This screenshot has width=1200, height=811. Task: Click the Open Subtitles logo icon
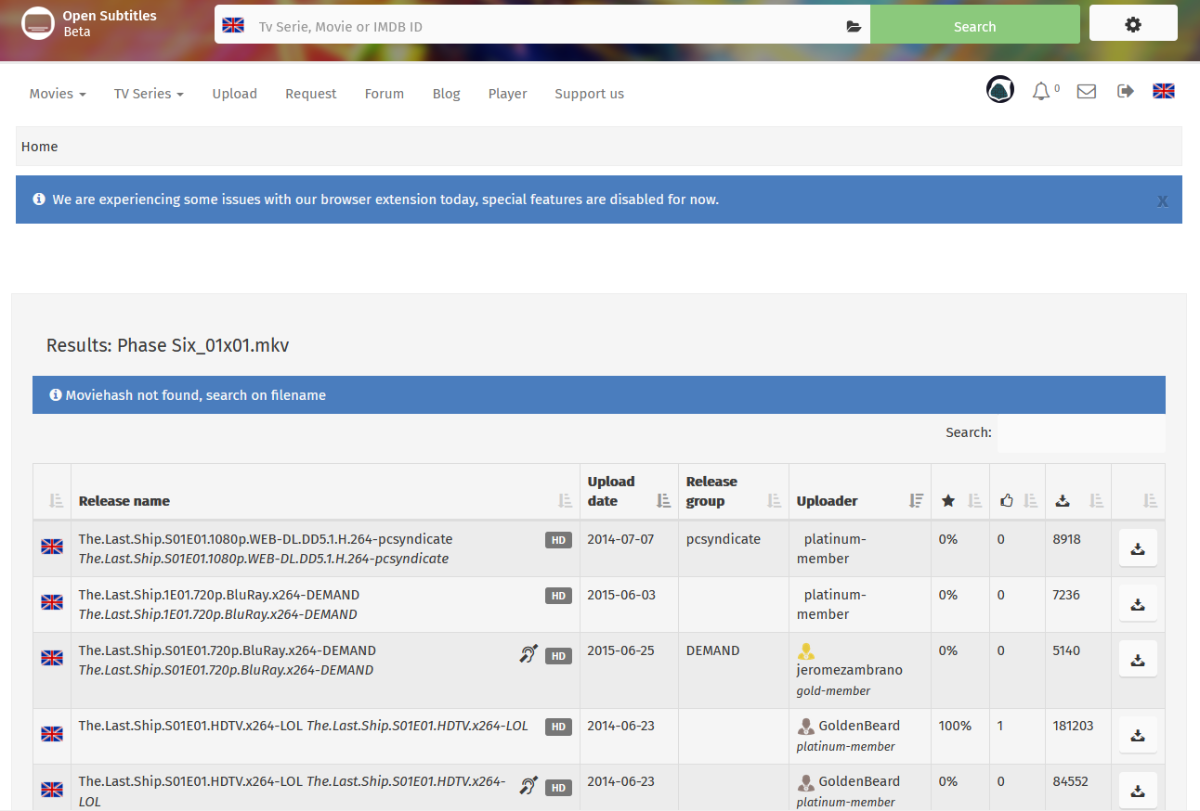(38, 23)
